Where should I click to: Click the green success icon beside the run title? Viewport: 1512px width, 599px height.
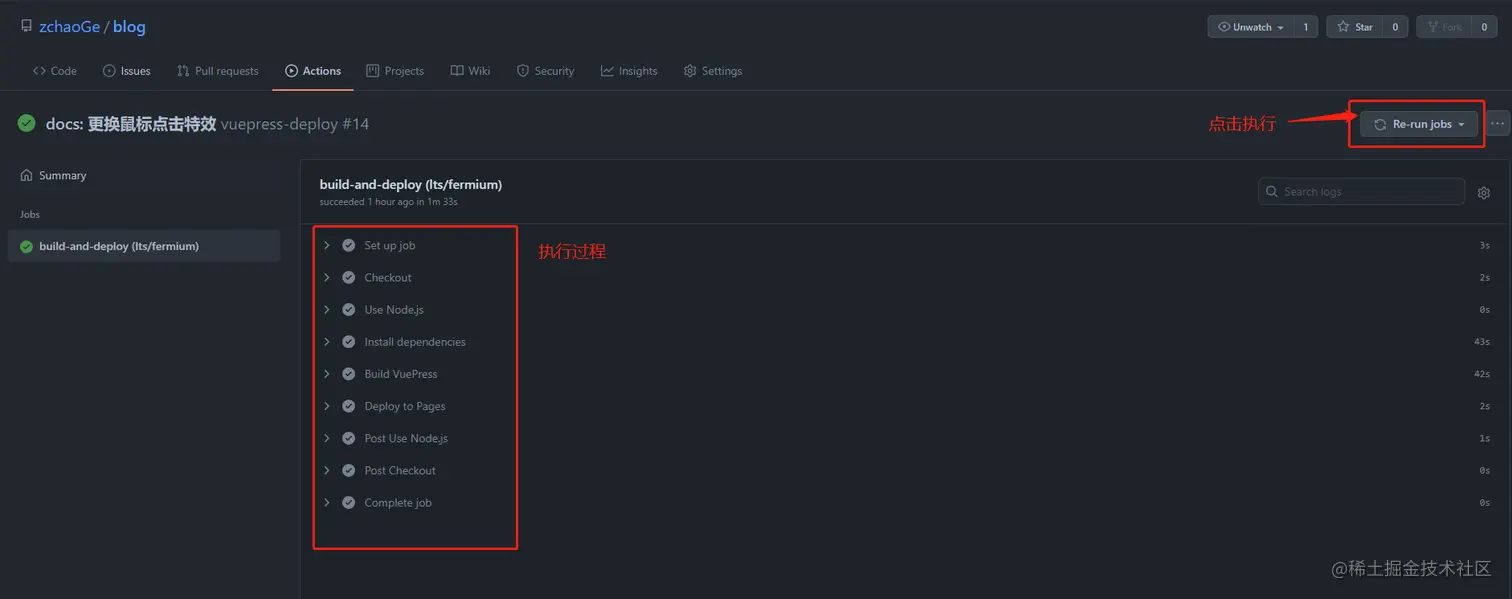coord(27,124)
